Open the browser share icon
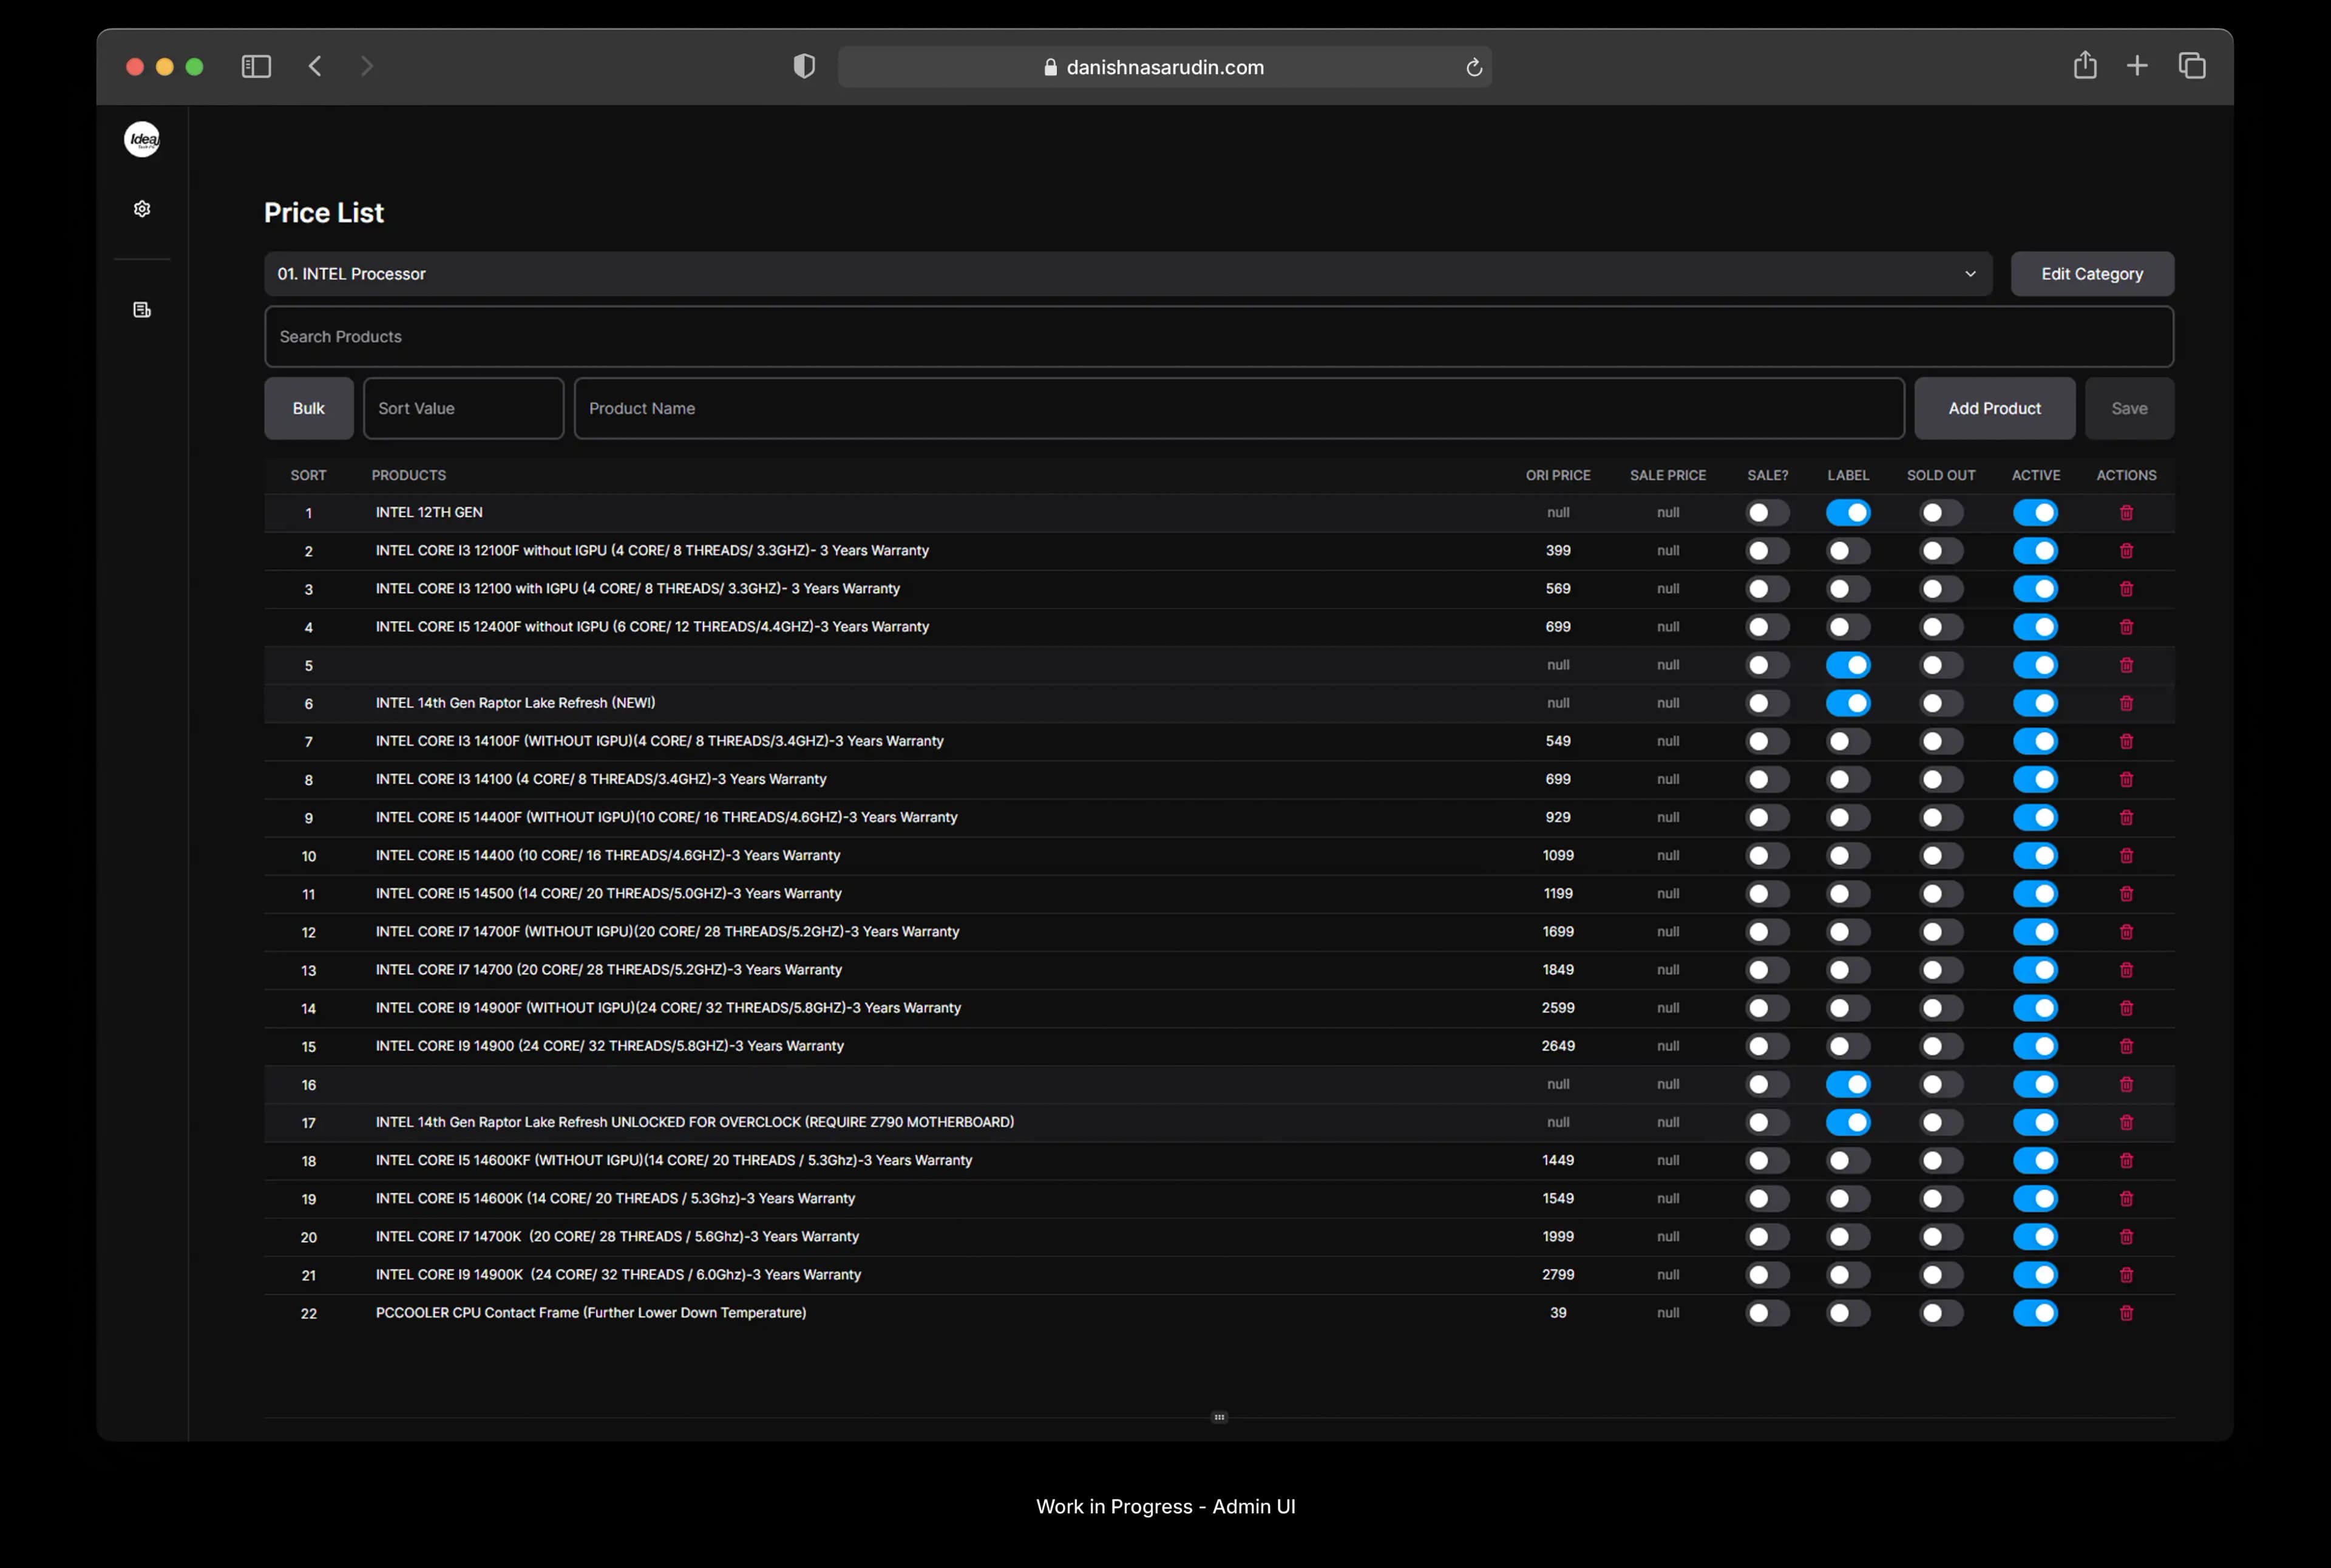This screenshot has width=2331, height=1568. tap(2085, 65)
